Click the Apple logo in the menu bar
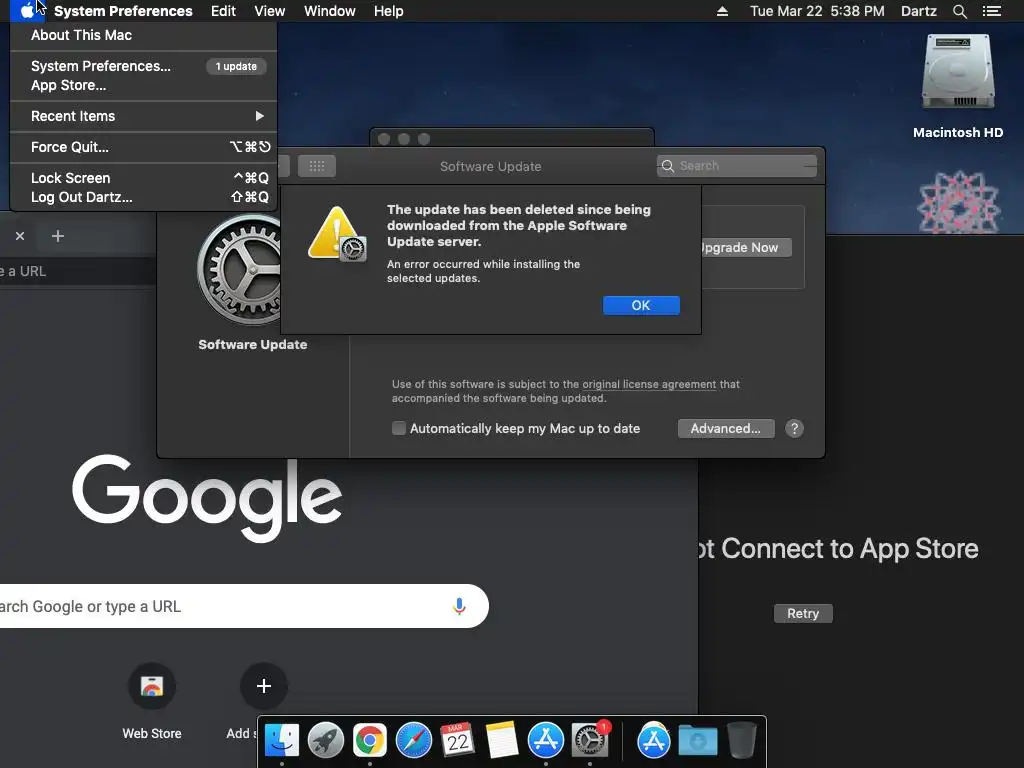 pyautogui.click(x=27, y=11)
